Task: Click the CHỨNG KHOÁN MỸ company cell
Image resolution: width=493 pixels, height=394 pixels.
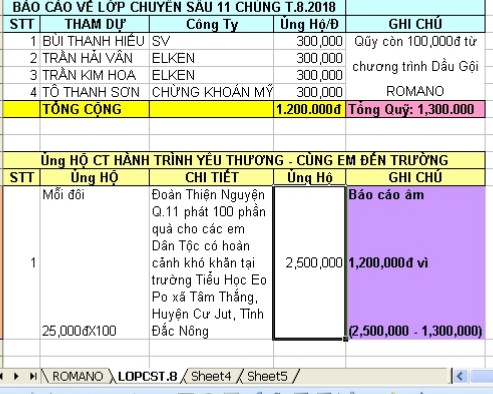Action: coord(211,92)
